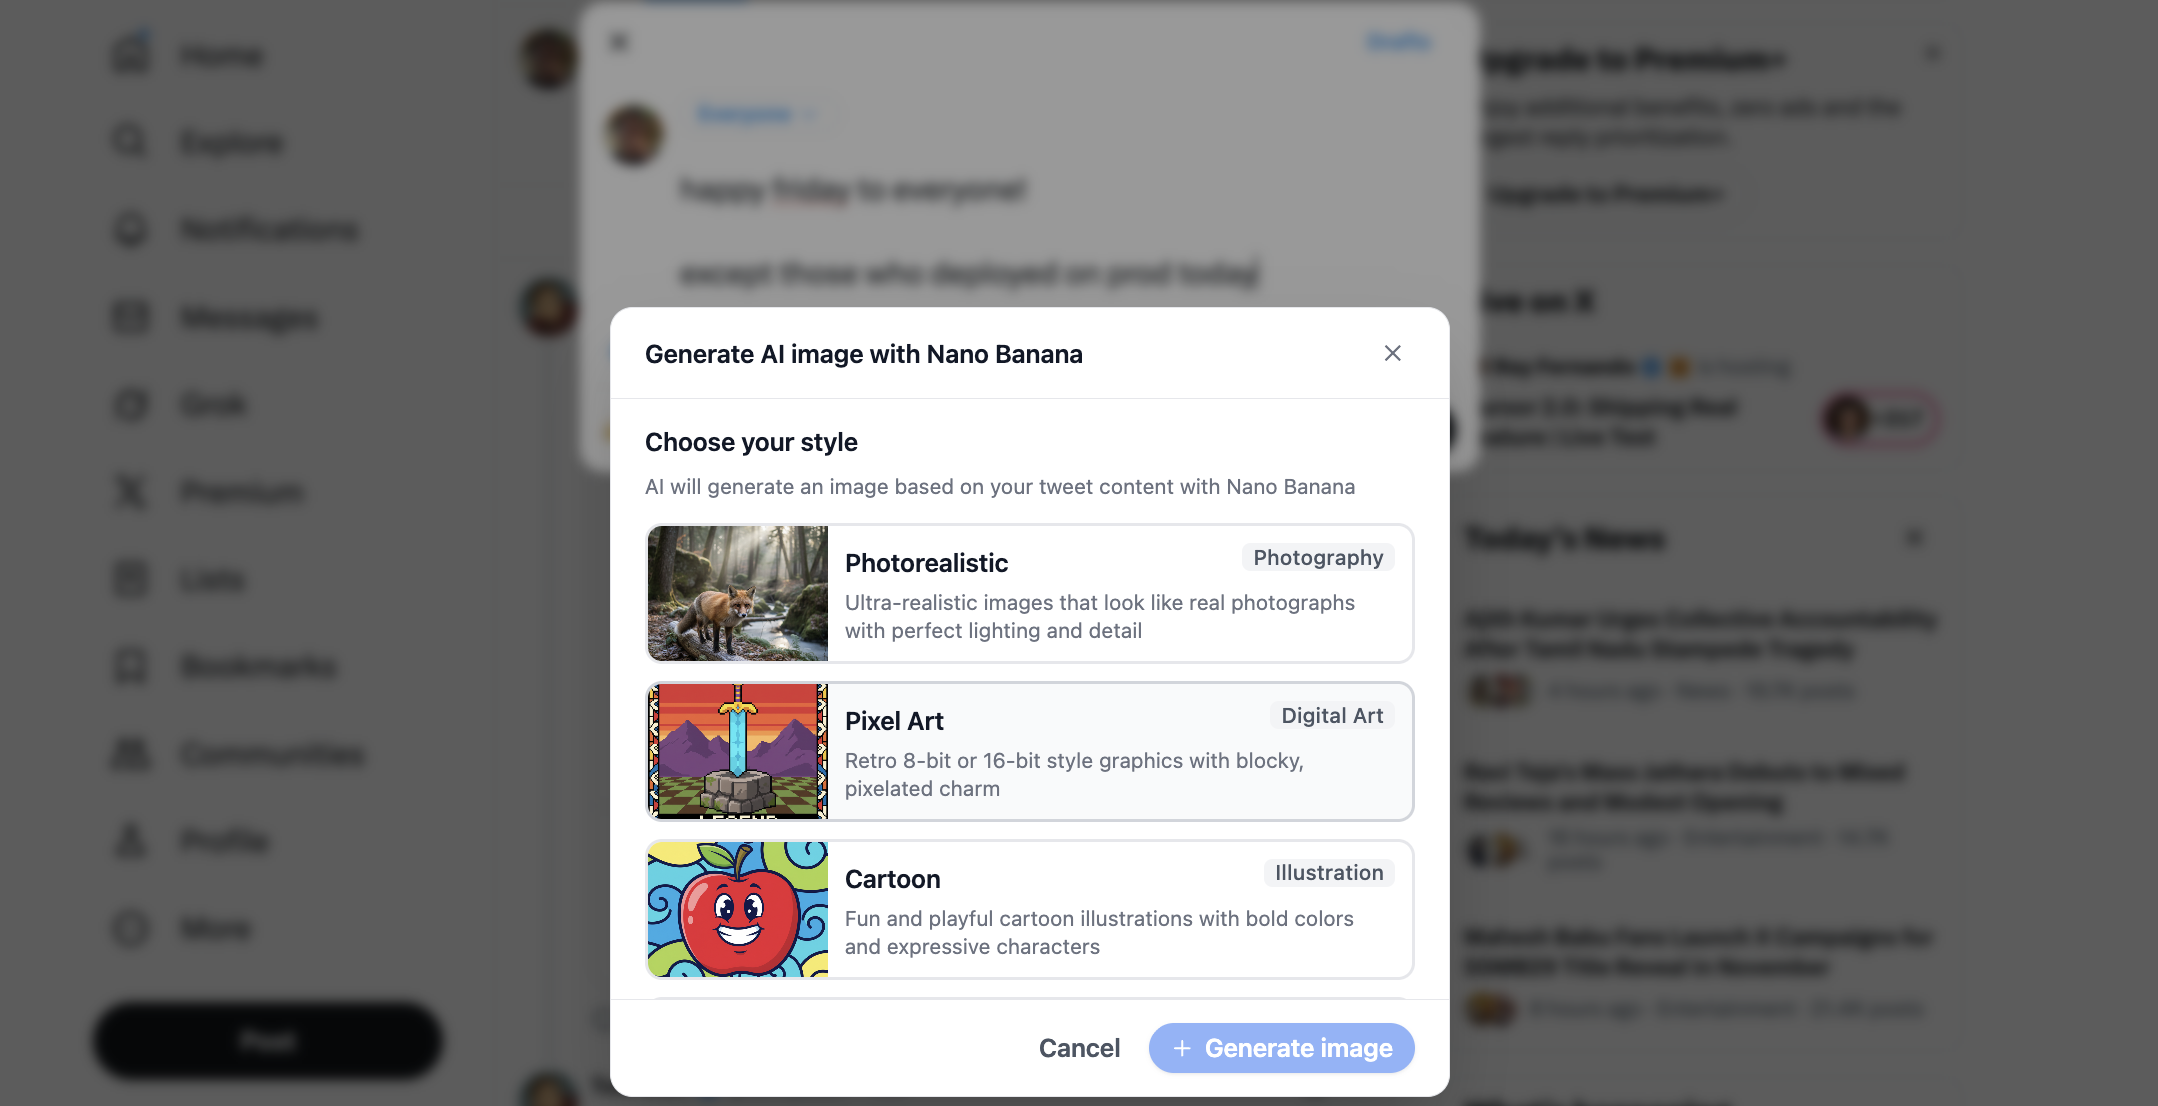Open the Messages envelope icon
The width and height of the screenshot is (2158, 1106).
coord(130,317)
